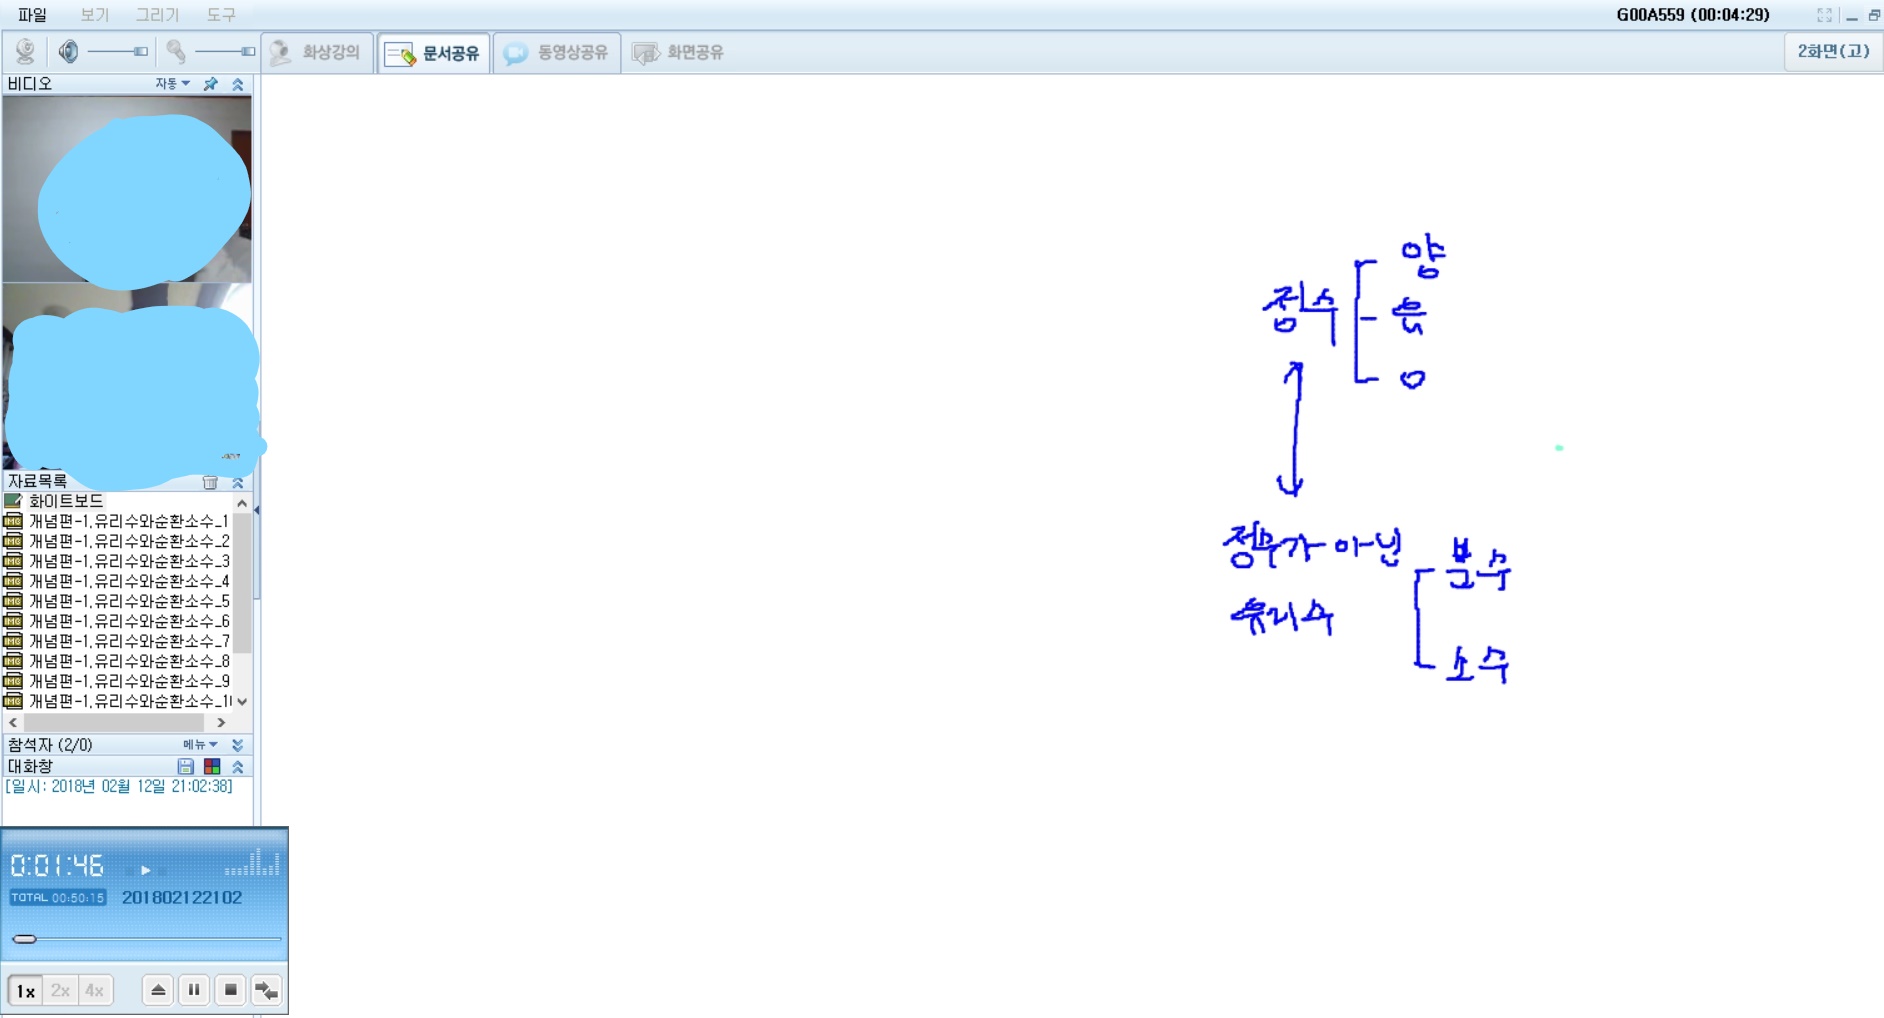Screen dimensions: 1884x1018
Task: Select 개념편-1.유리수와순환소수_7
Action: [129, 641]
